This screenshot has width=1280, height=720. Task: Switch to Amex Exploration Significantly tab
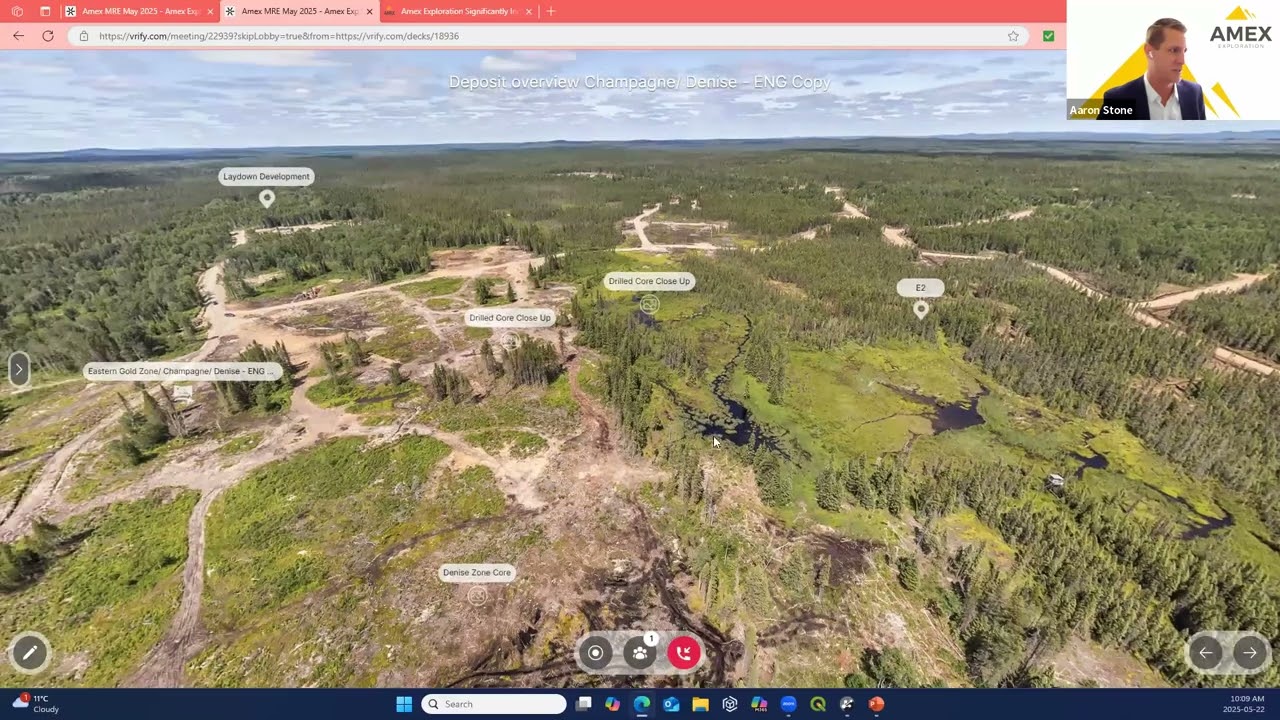tap(458, 11)
